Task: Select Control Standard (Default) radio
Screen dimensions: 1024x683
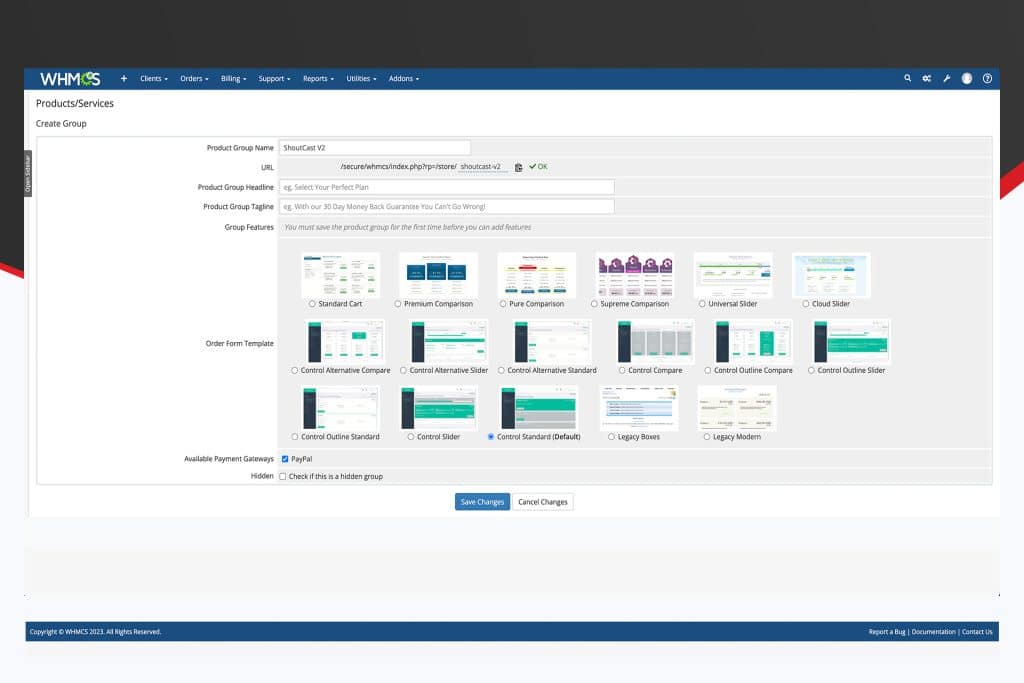Action: (x=490, y=437)
